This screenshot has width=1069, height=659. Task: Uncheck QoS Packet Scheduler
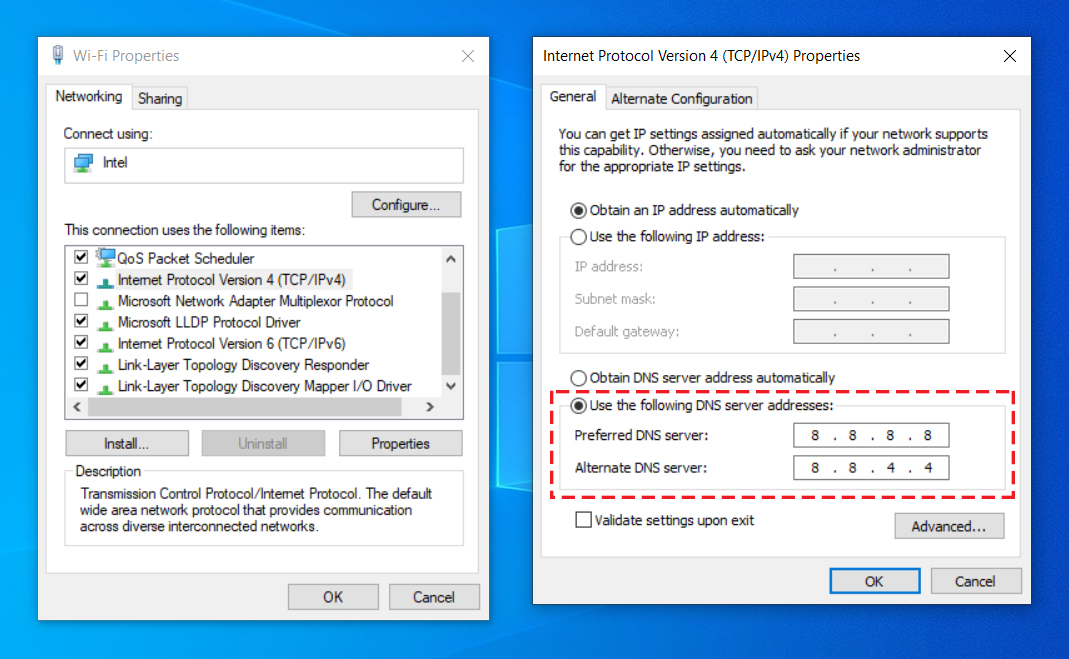(81, 257)
